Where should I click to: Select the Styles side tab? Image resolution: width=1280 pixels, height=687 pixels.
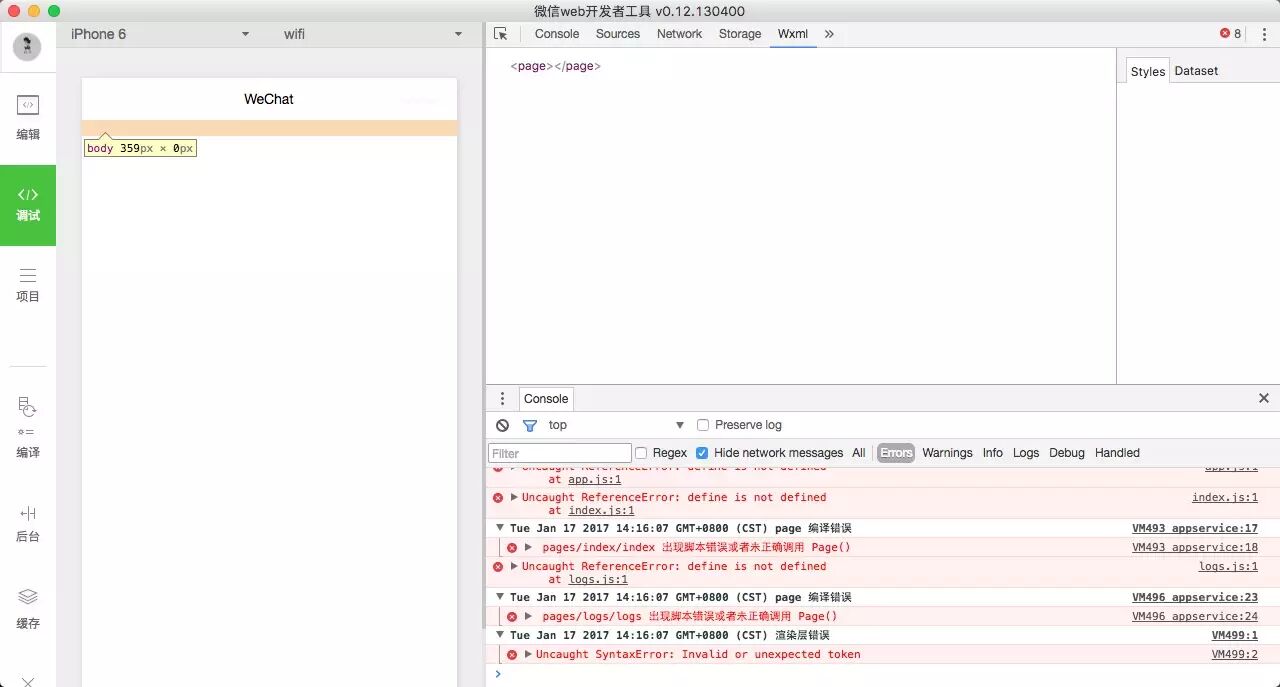click(1147, 71)
